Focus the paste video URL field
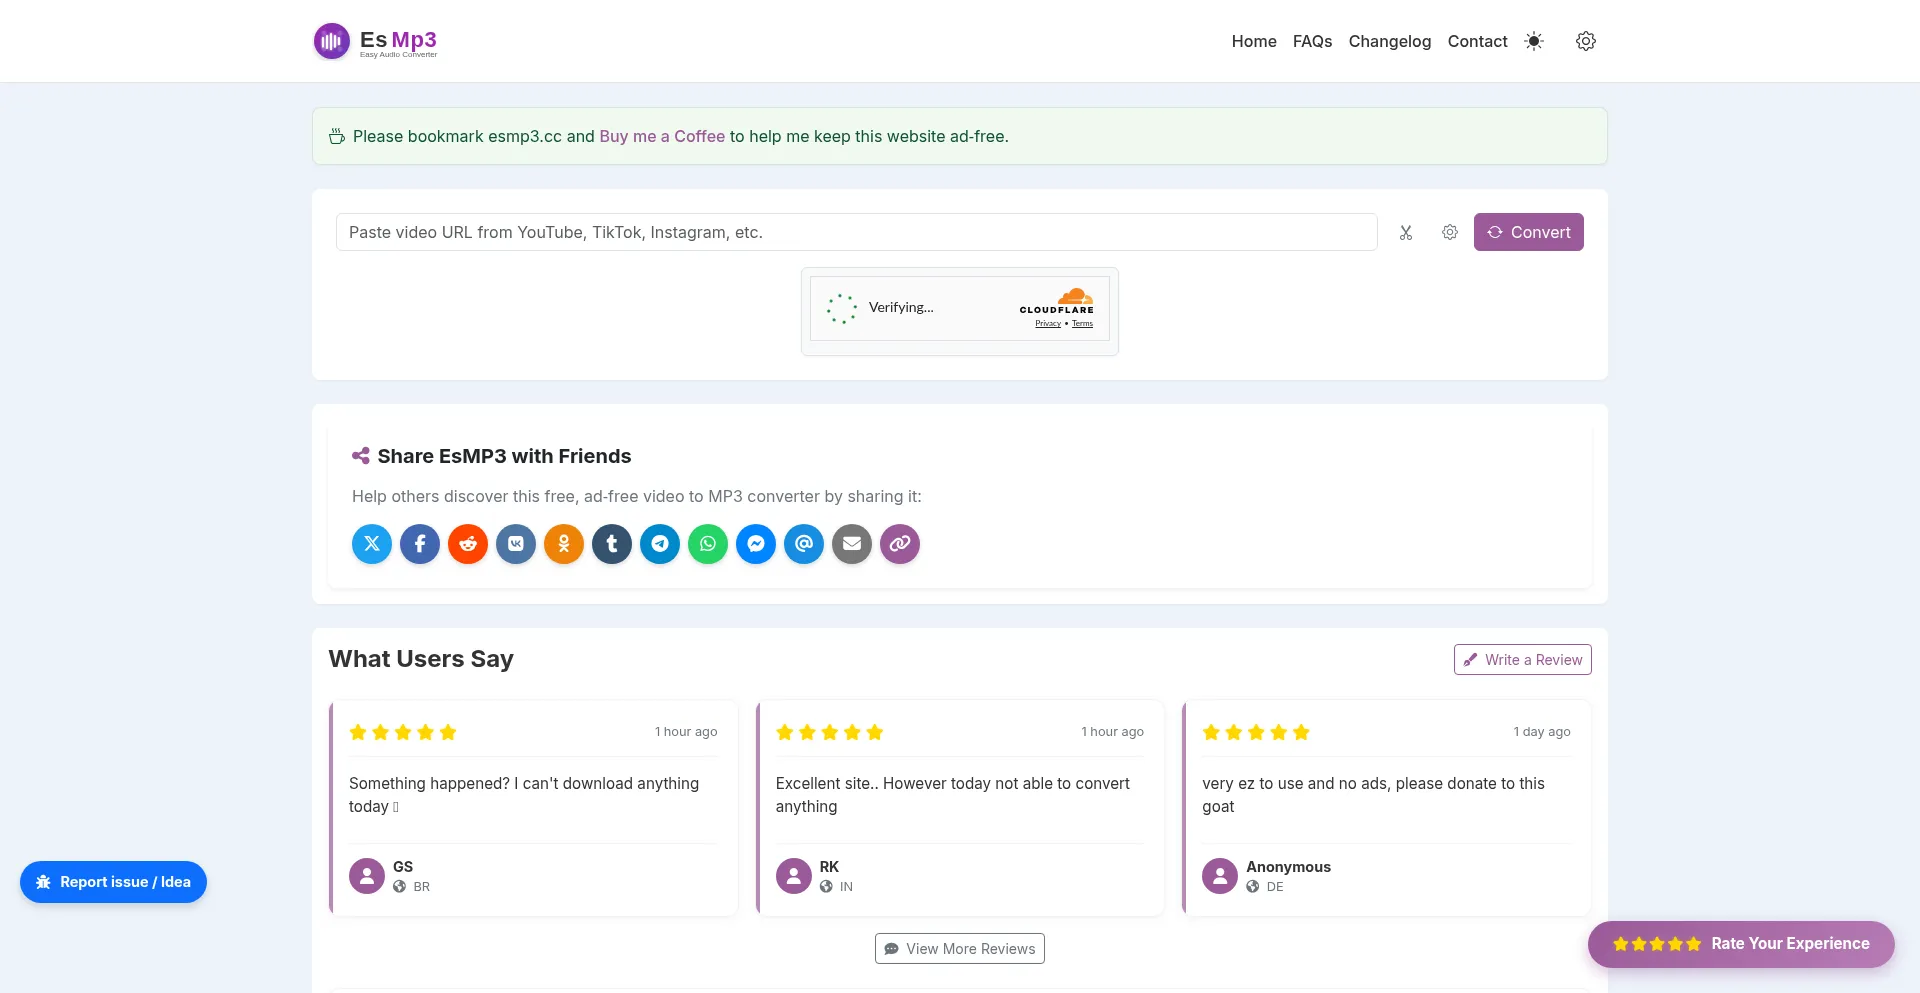The width and height of the screenshot is (1920, 993). [856, 232]
